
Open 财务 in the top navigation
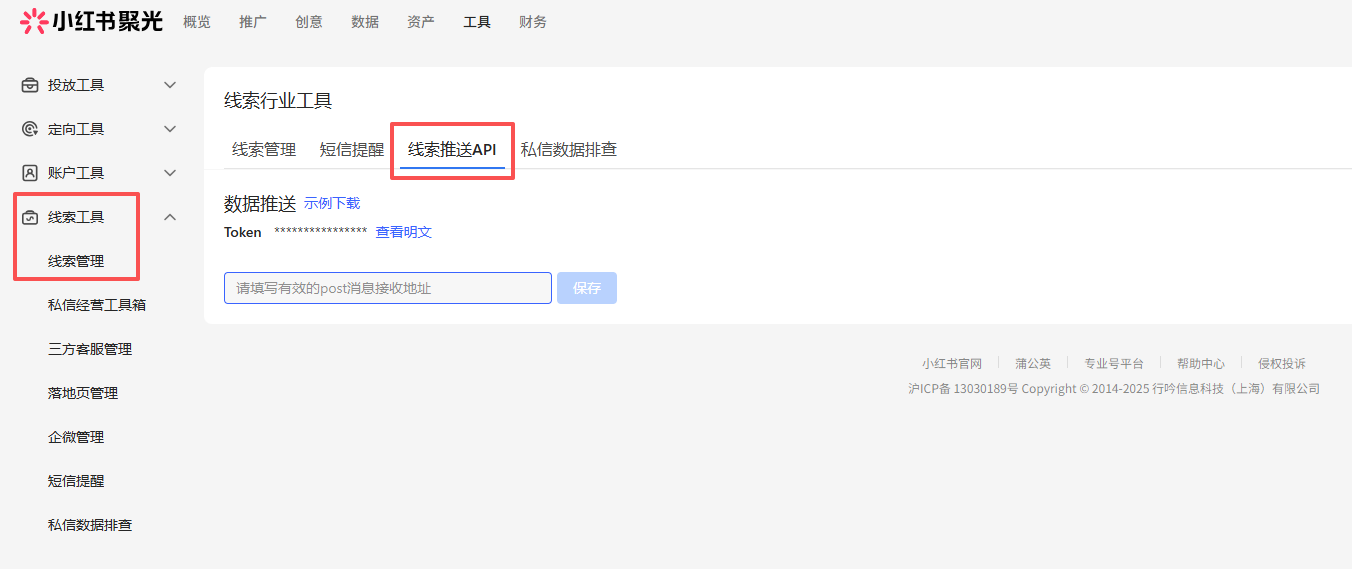[533, 22]
